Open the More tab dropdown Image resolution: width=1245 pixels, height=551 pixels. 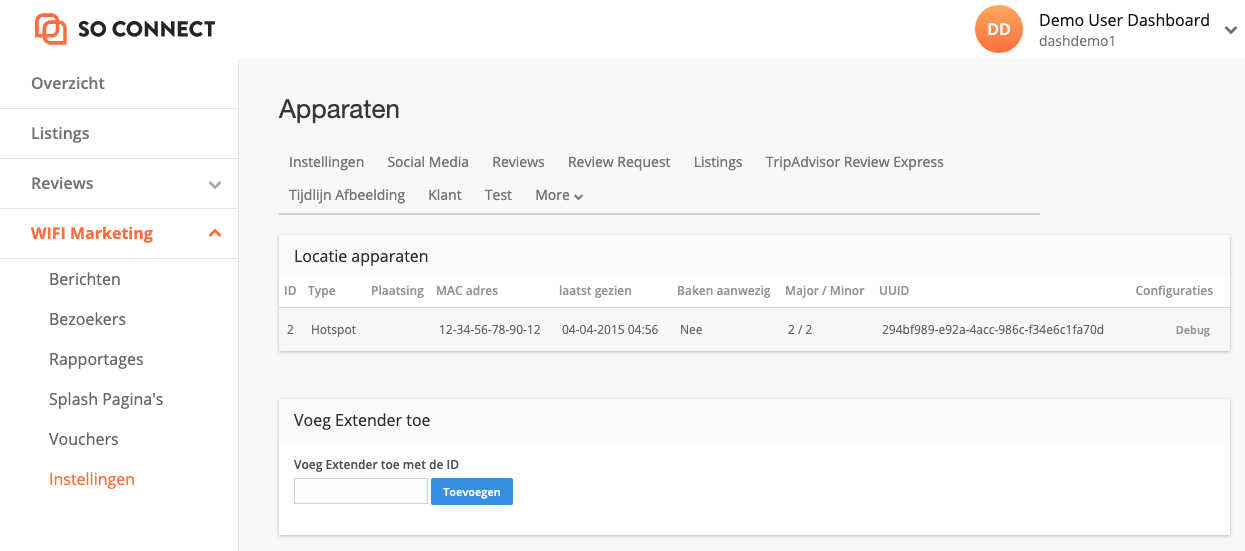[x=559, y=195]
